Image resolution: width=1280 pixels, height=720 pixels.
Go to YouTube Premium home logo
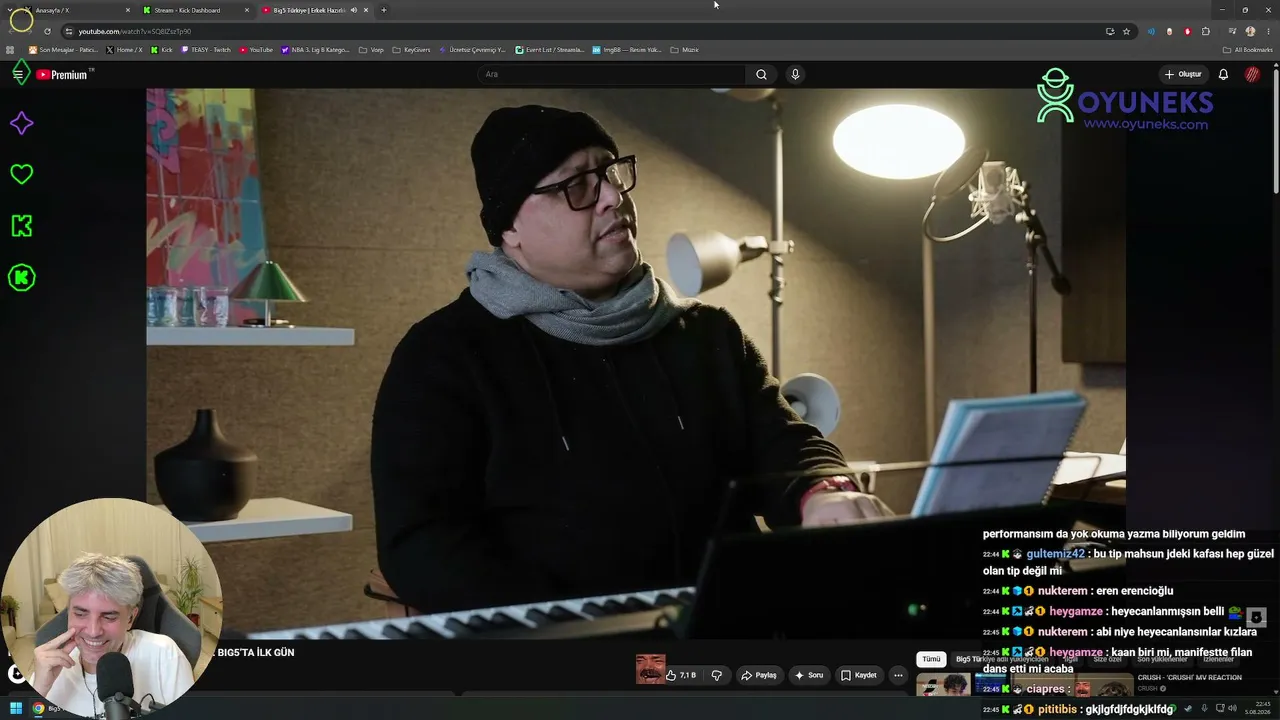pyautogui.click(x=64, y=74)
